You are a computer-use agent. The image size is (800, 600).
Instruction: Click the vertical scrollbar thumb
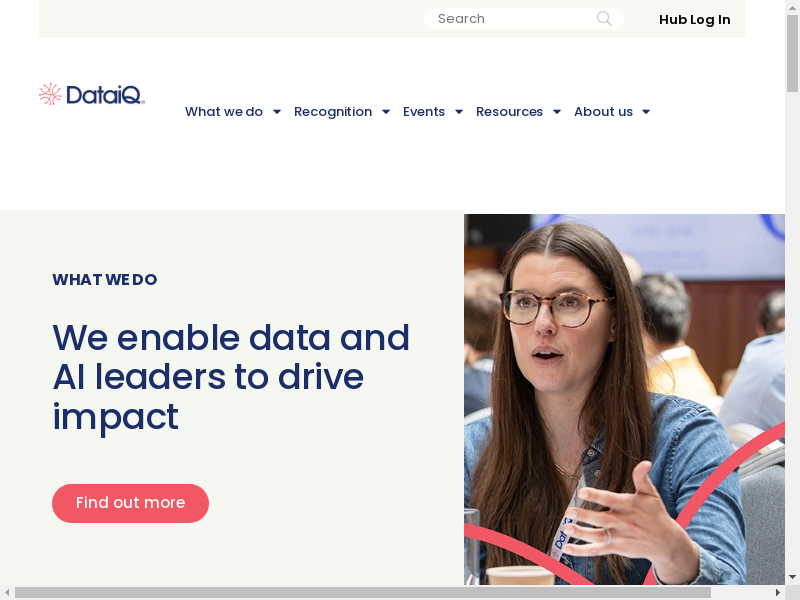[792, 54]
